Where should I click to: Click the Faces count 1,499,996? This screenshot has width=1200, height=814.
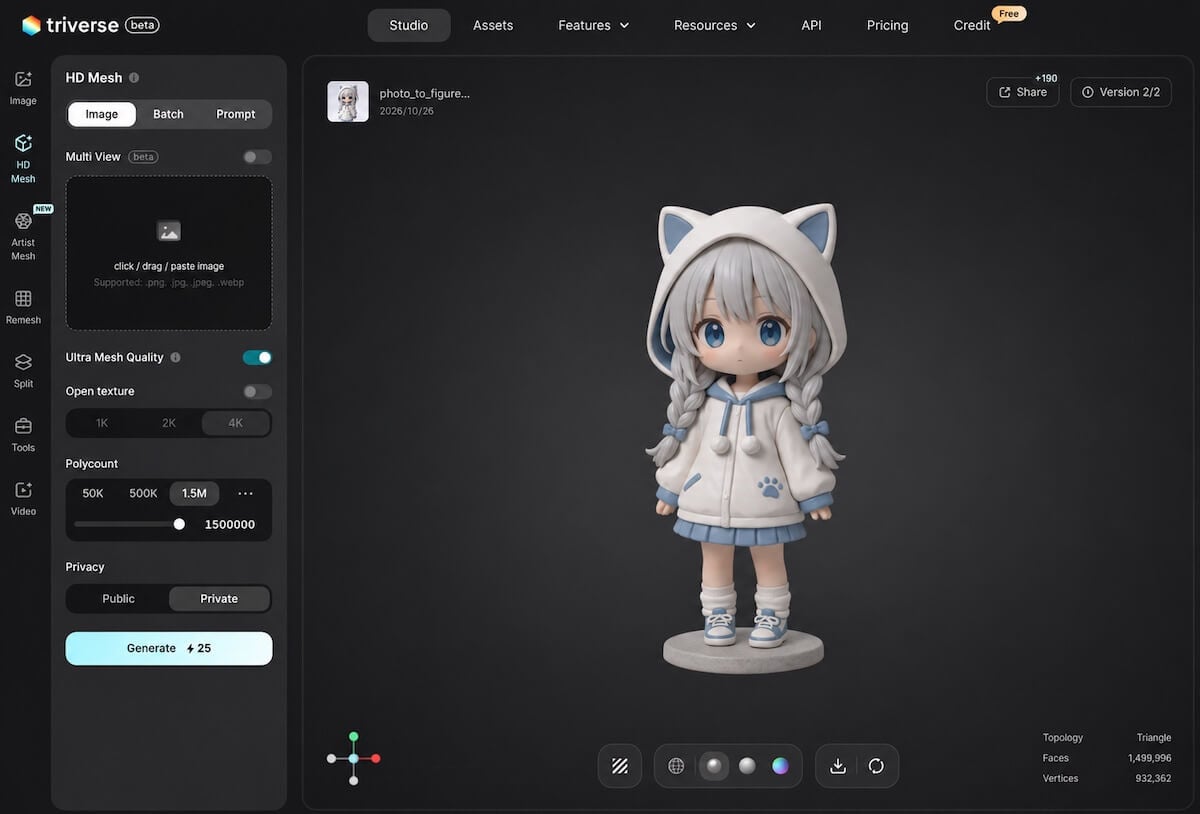coord(1149,758)
